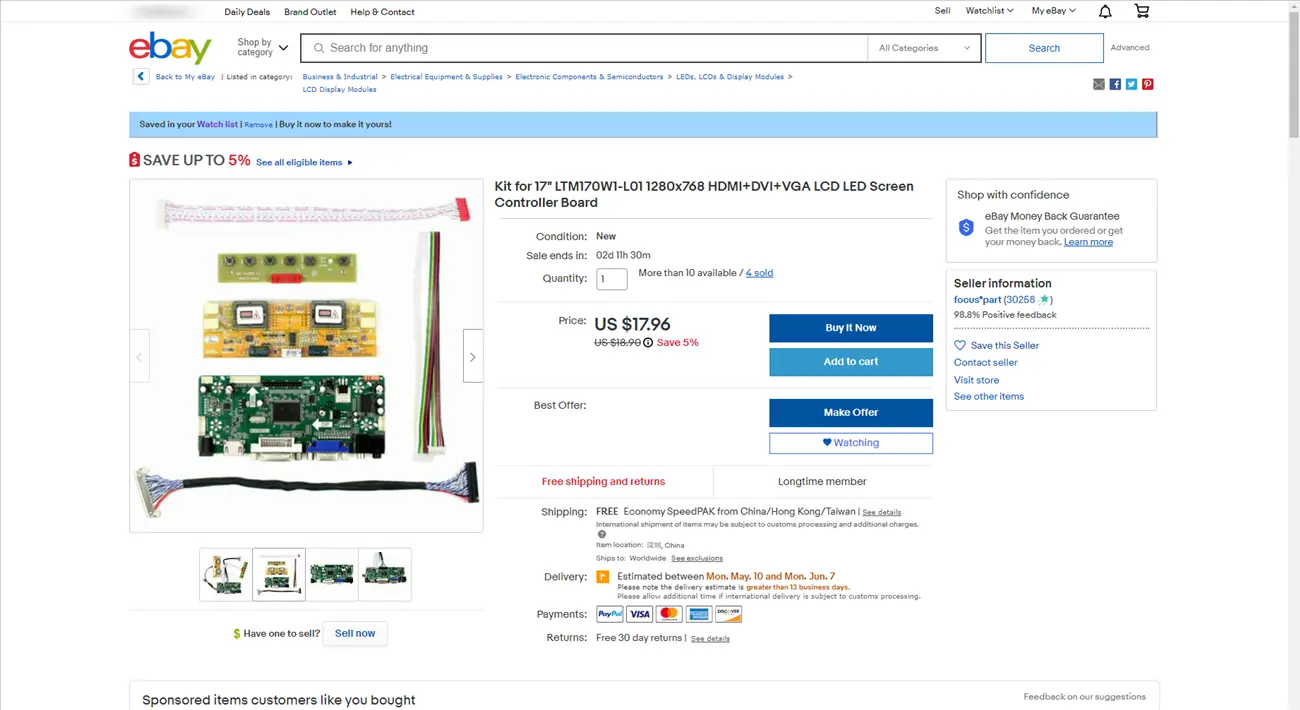Open All Categories dropdown
This screenshot has height=710, width=1300.
coord(924,48)
